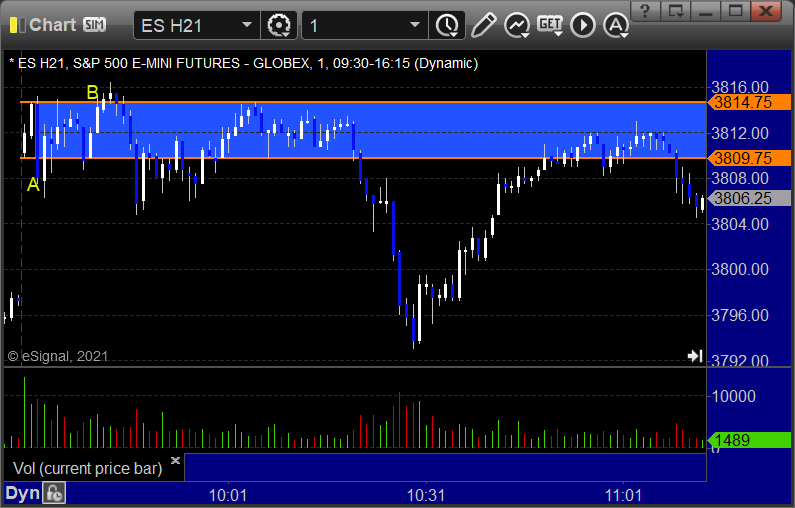Click the window tear-off arrow icon

click(676, 11)
